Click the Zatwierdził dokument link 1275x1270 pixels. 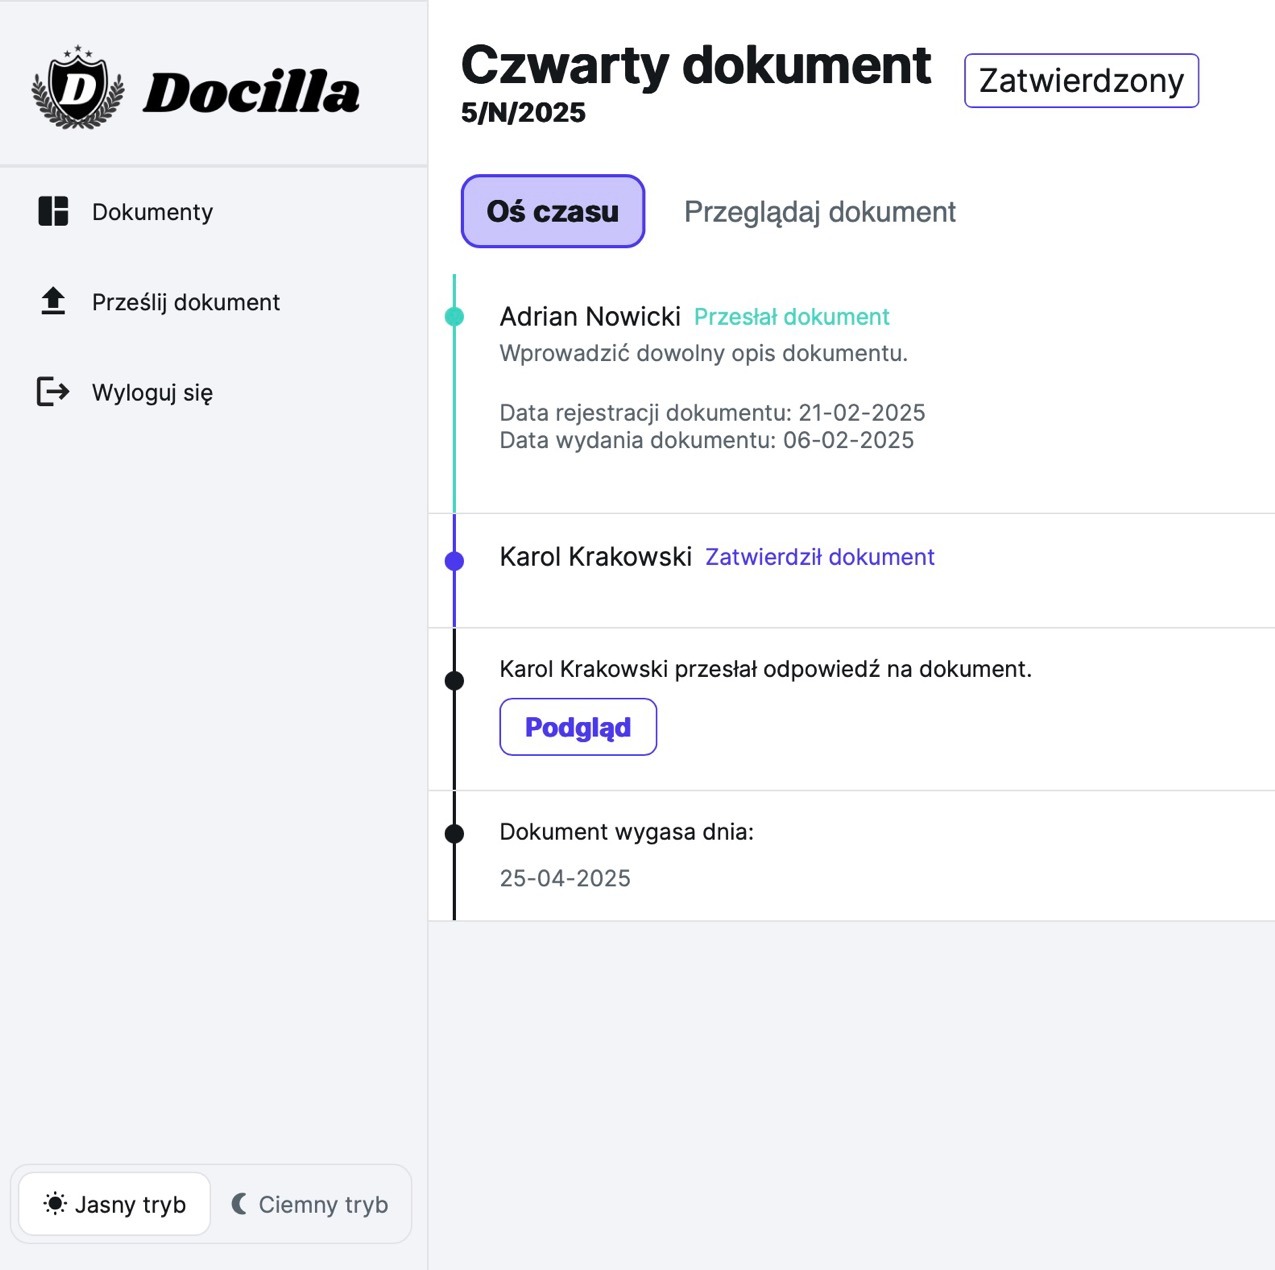click(x=819, y=557)
